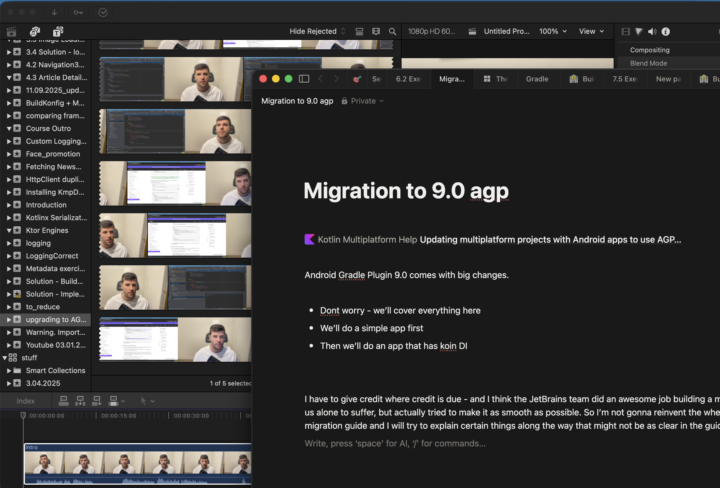
Task: Click the 00:00:15:00 timeline ruler mark
Action: tap(118, 415)
